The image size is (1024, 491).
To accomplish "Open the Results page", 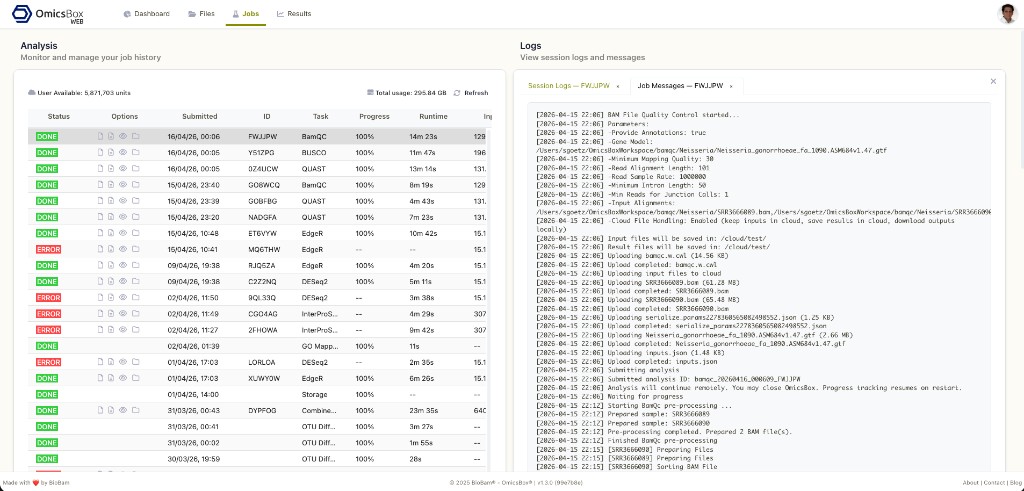I will (294, 14).
